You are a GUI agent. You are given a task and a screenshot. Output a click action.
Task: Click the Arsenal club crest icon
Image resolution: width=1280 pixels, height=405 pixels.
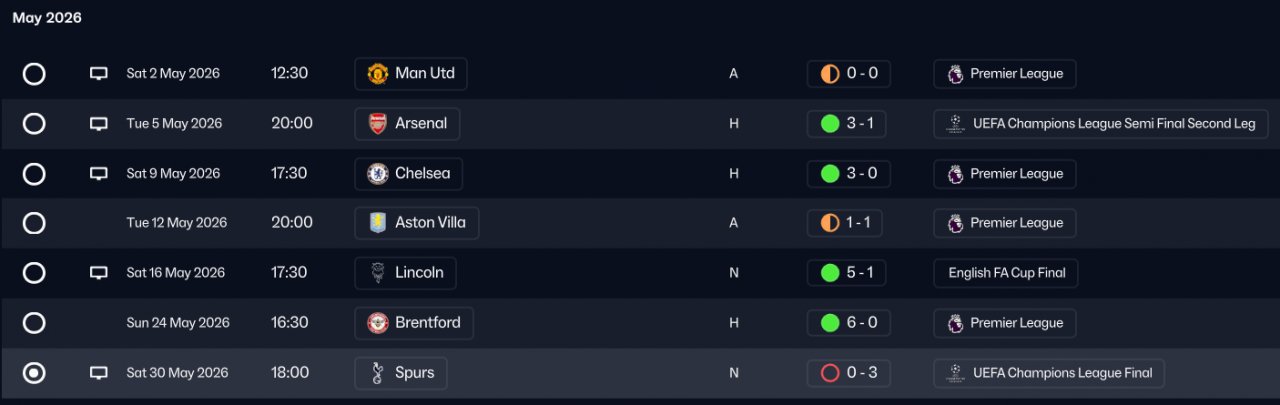tap(377, 124)
